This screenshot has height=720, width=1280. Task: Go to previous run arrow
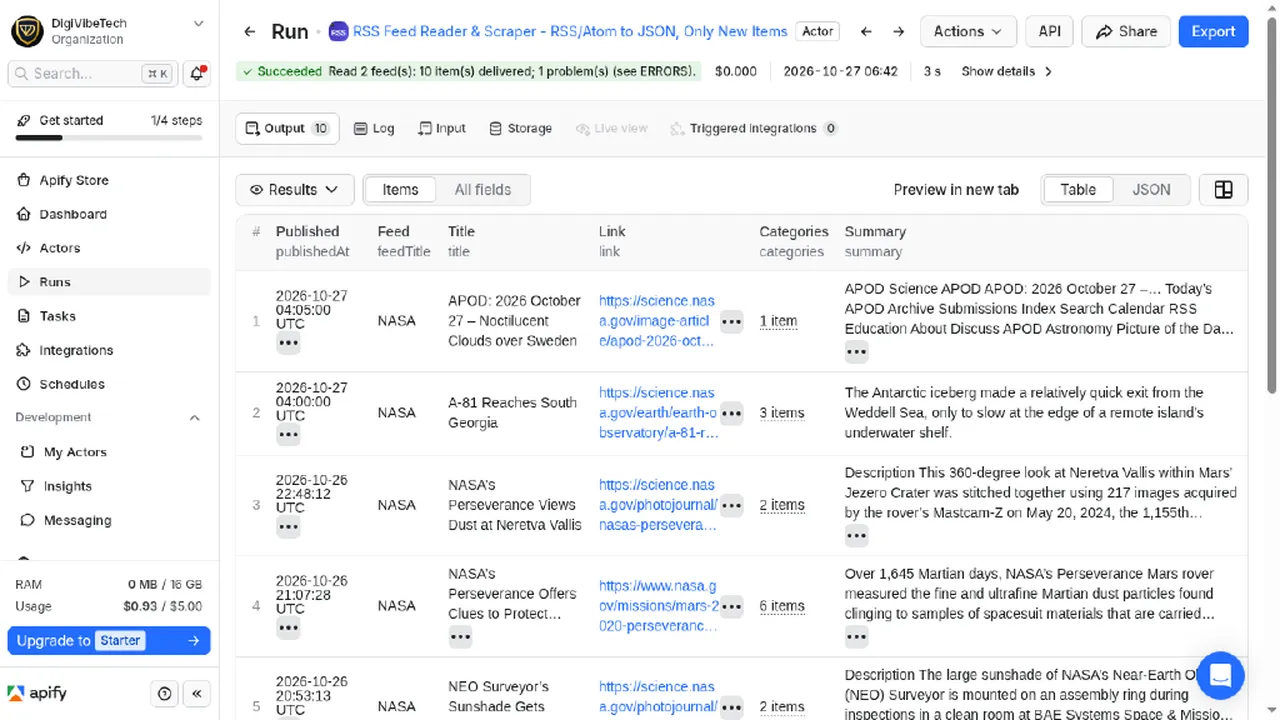[x=866, y=31]
